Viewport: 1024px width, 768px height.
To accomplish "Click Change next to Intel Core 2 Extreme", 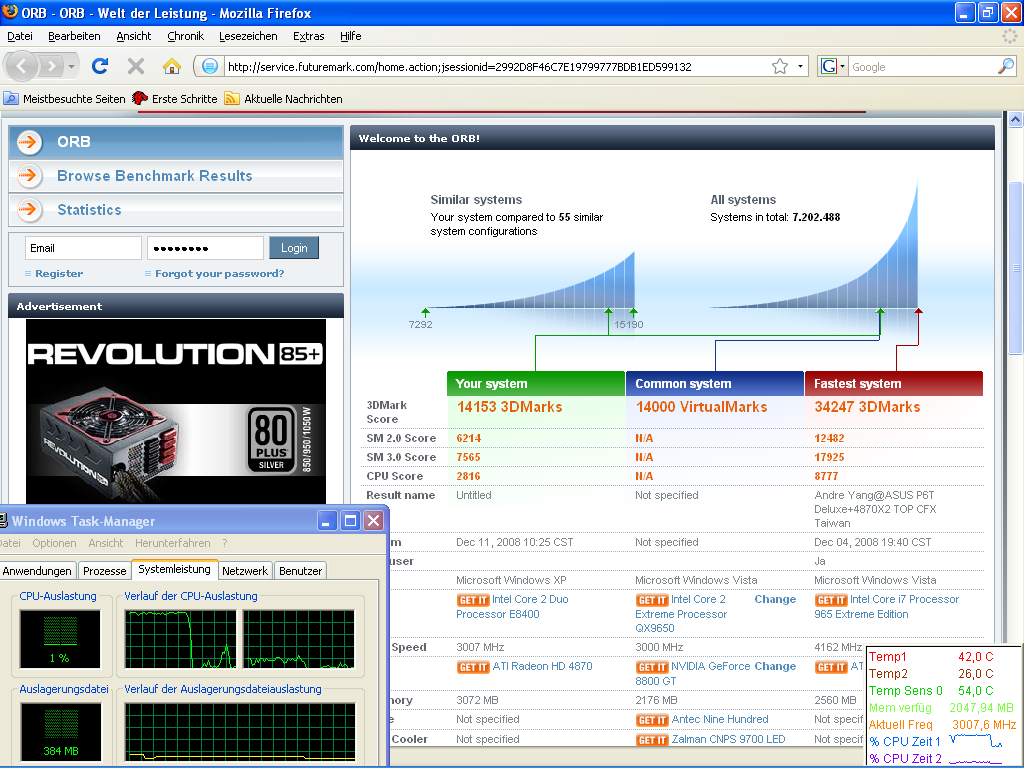I will coord(775,600).
